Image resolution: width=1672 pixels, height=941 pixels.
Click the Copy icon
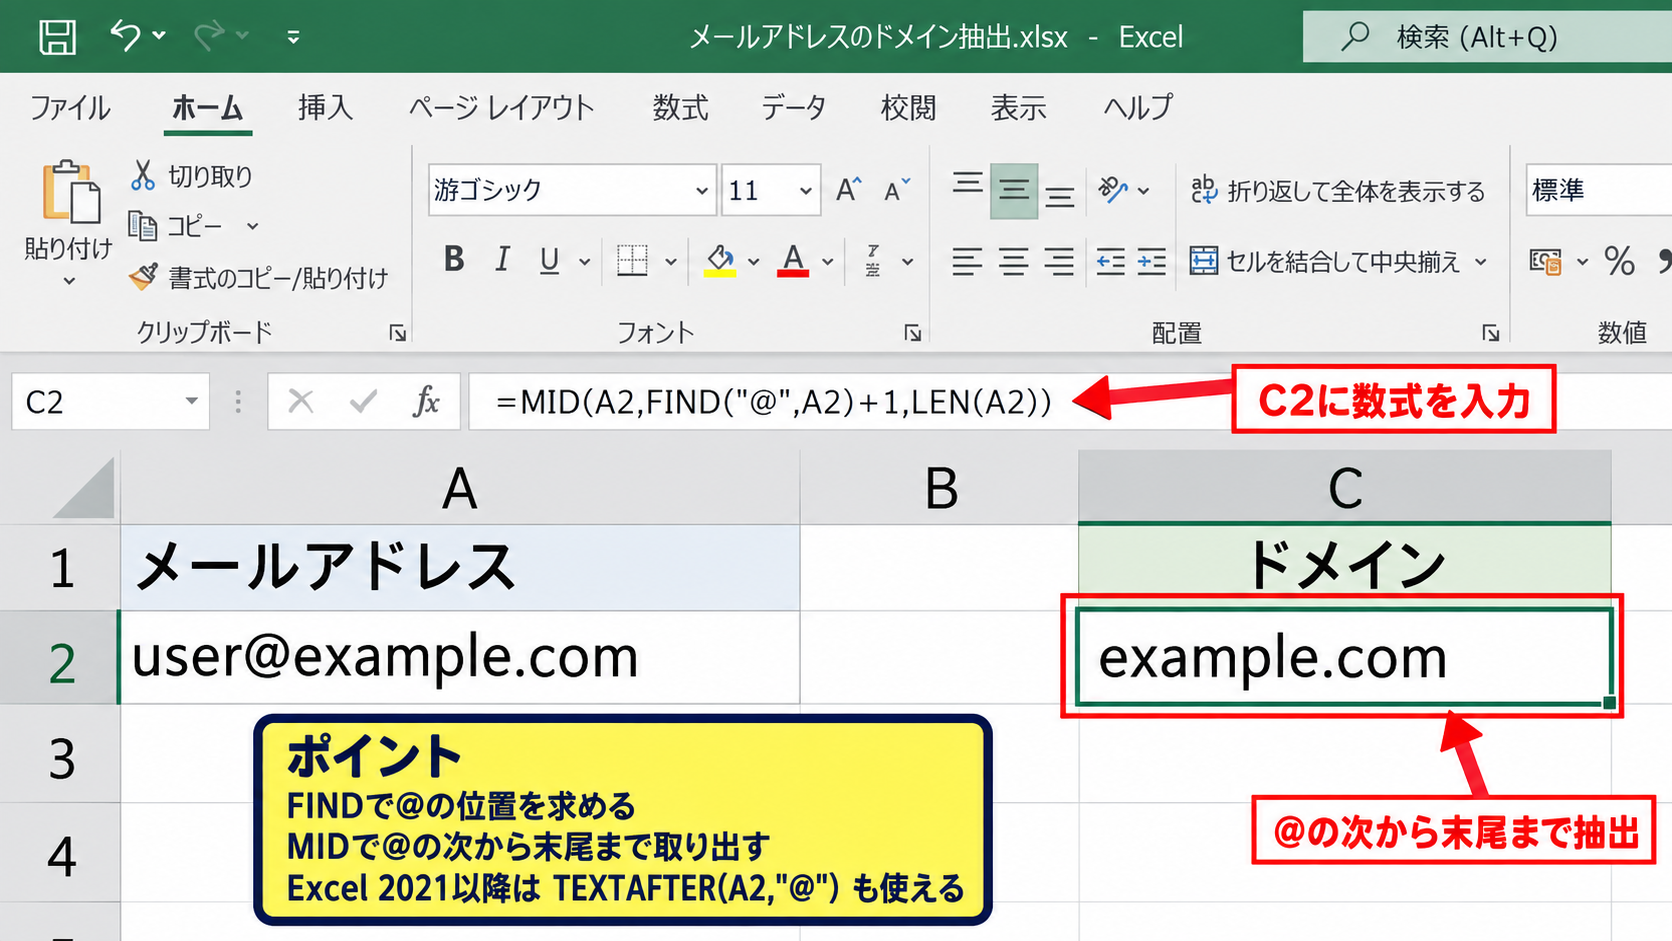pyautogui.click(x=143, y=227)
